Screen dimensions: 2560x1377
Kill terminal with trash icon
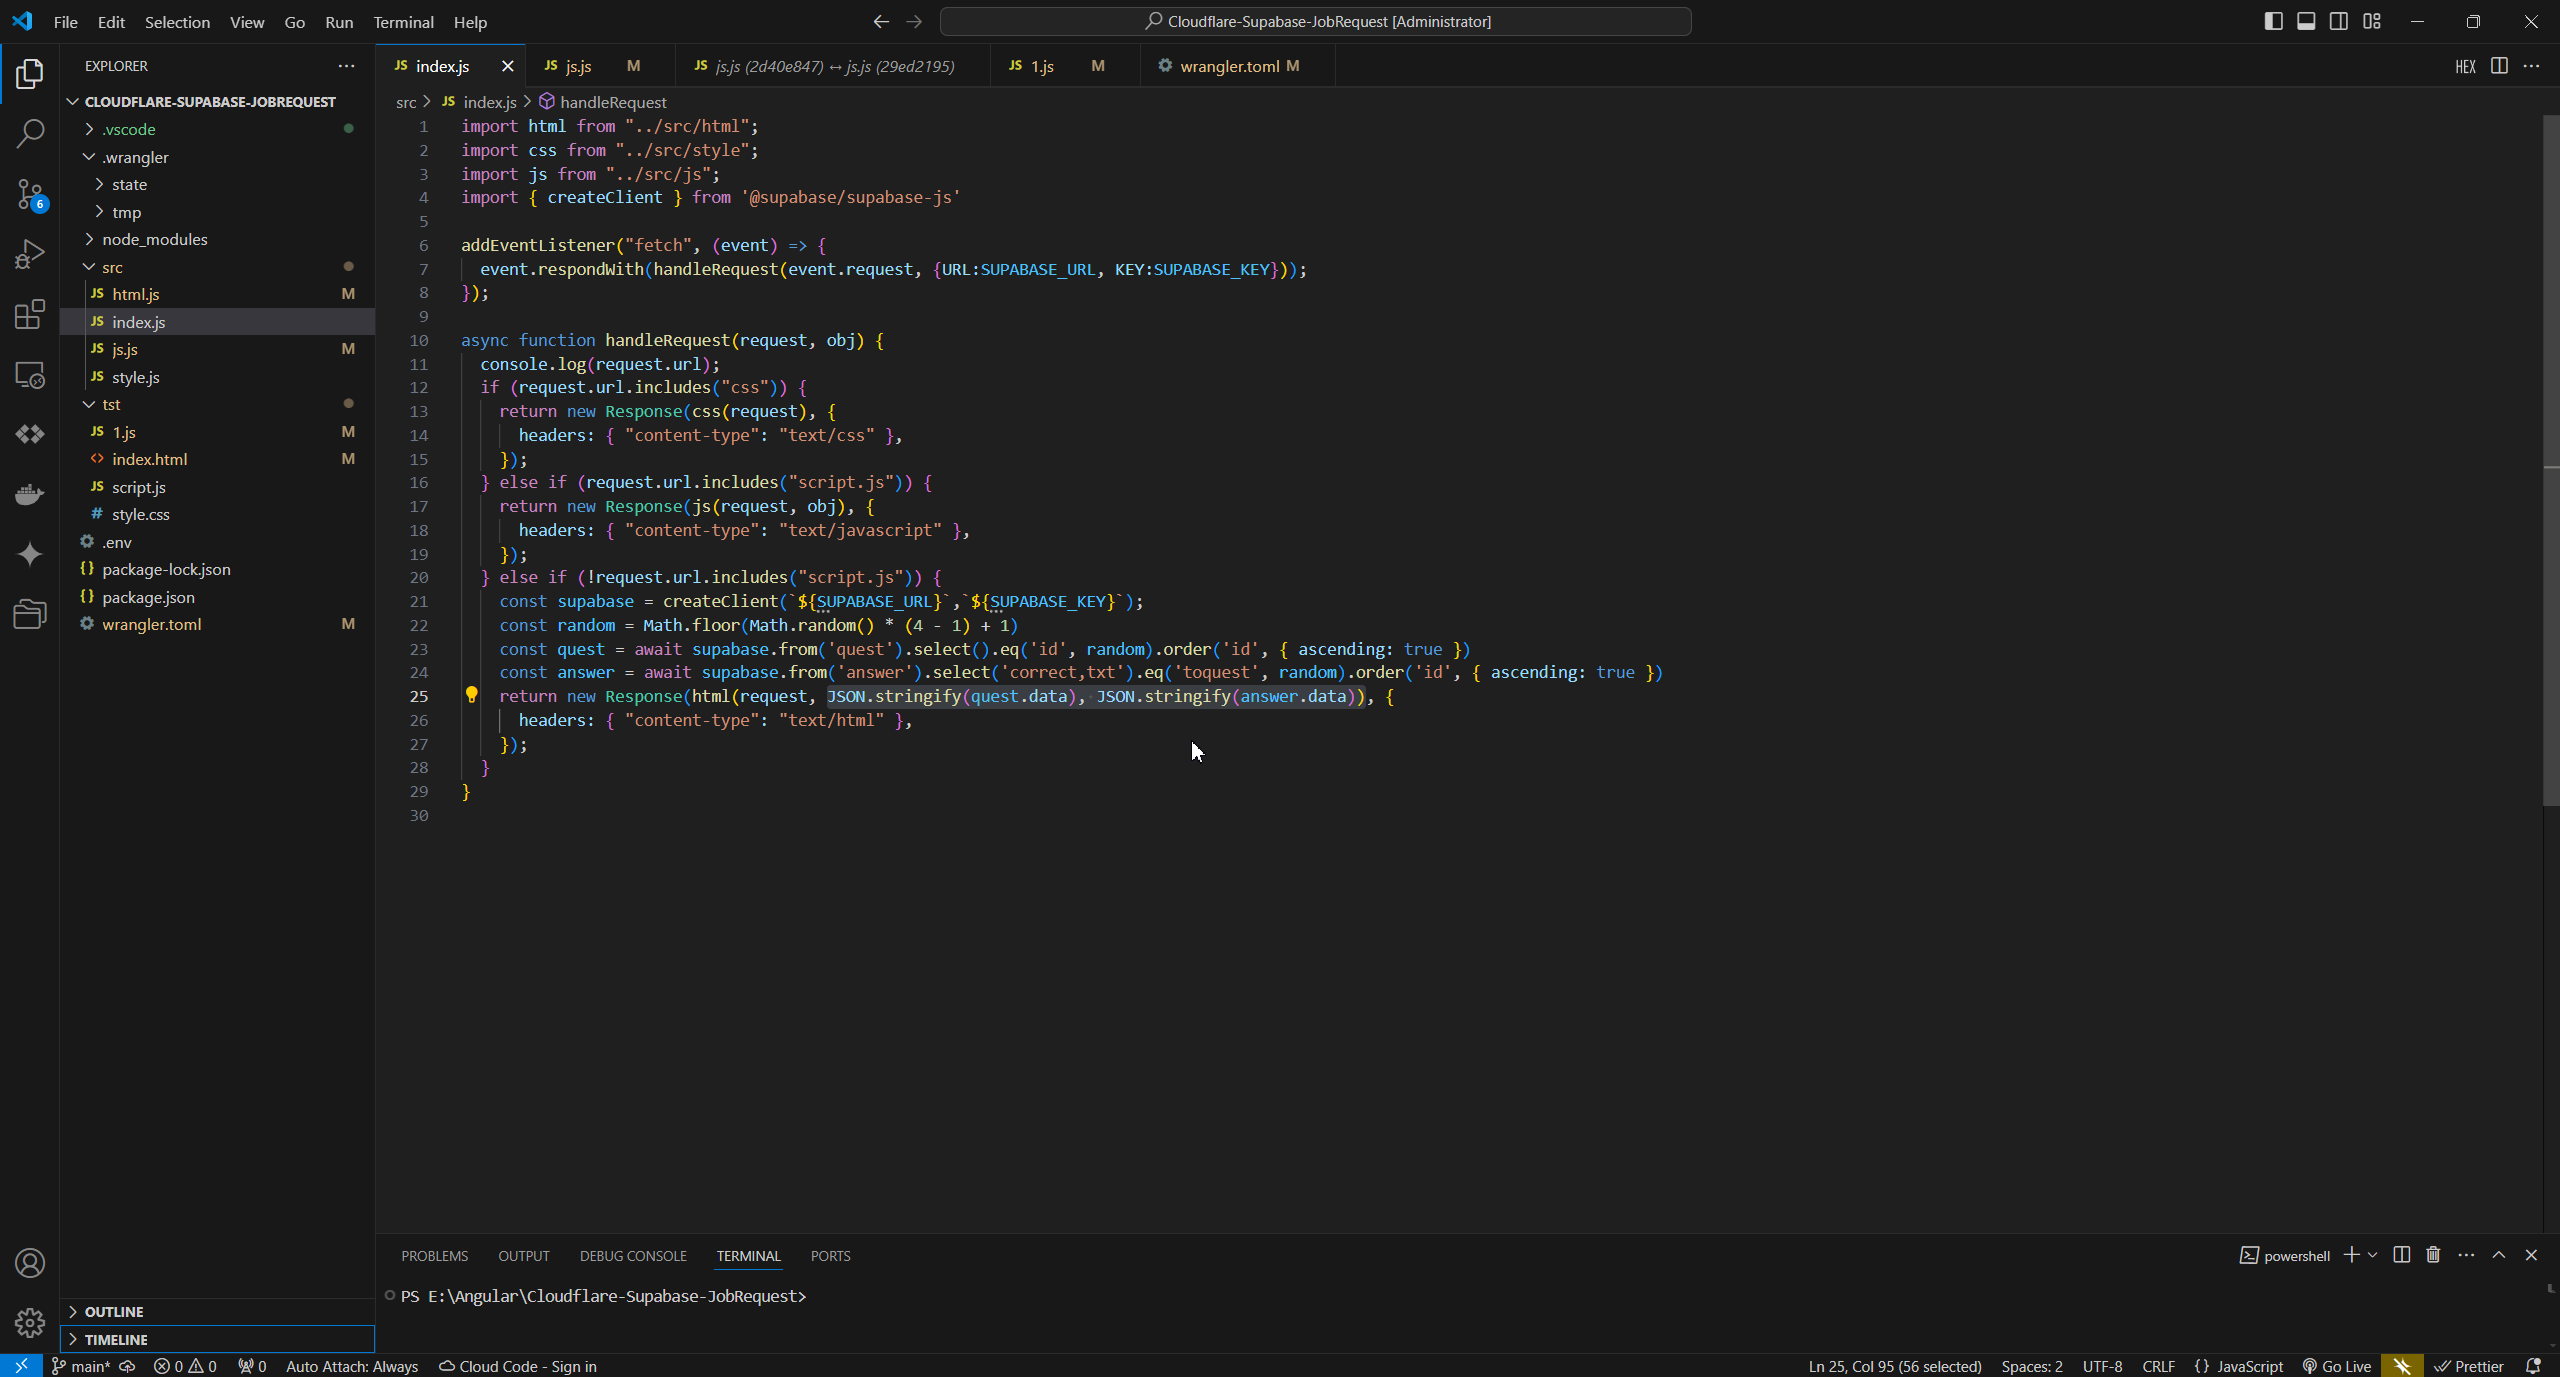[x=2433, y=1255]
